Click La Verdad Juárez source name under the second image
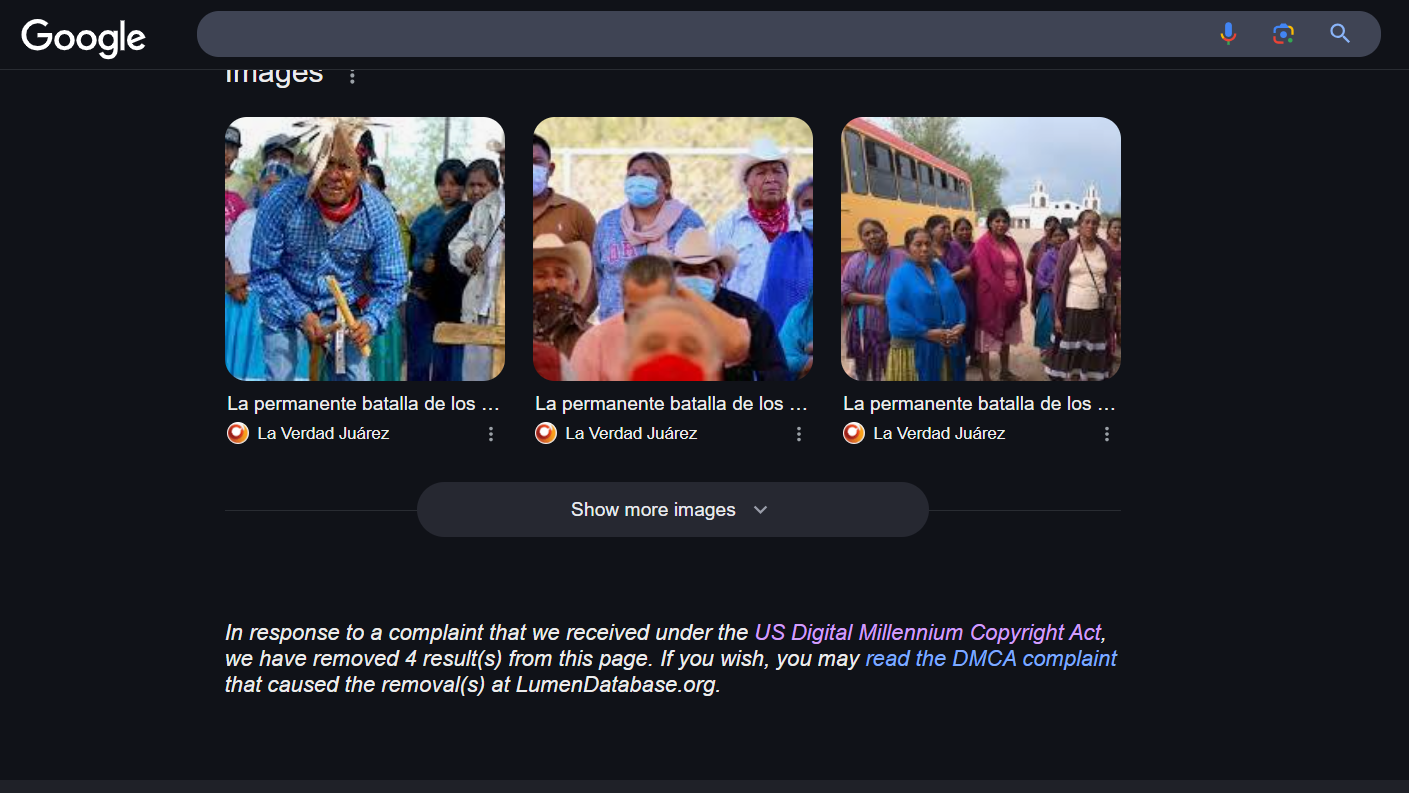The image size is (1409, 793). tap(631, 433)
